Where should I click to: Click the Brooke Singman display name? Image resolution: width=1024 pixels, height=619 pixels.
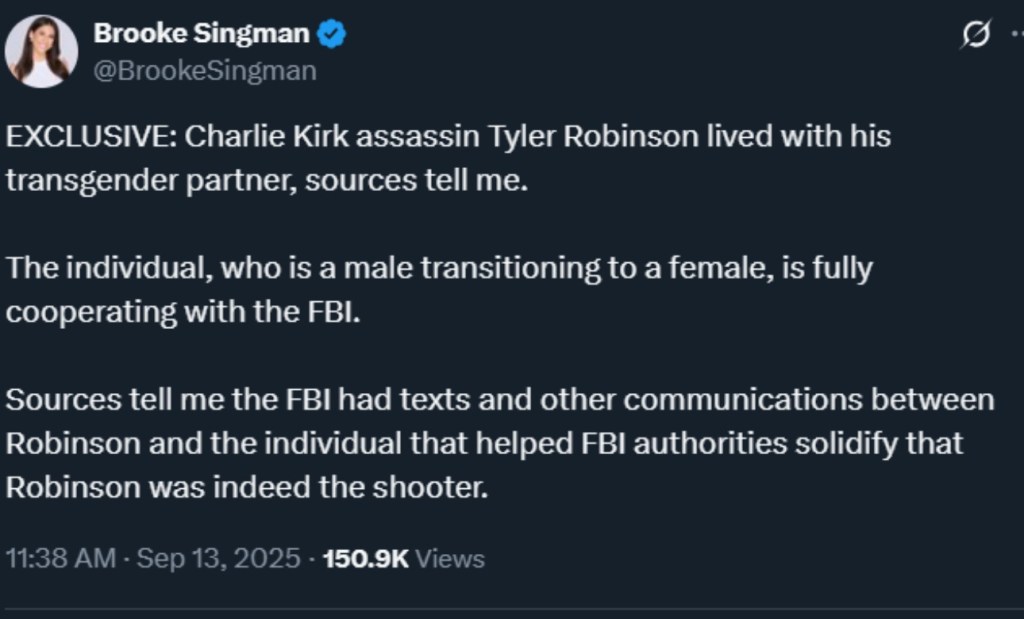pos(201,34)
